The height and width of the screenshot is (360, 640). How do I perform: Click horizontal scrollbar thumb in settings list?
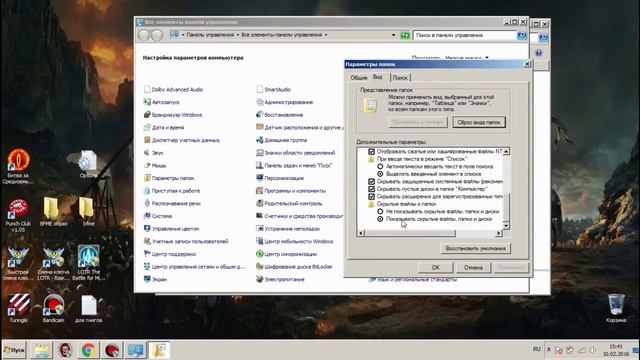409,233
